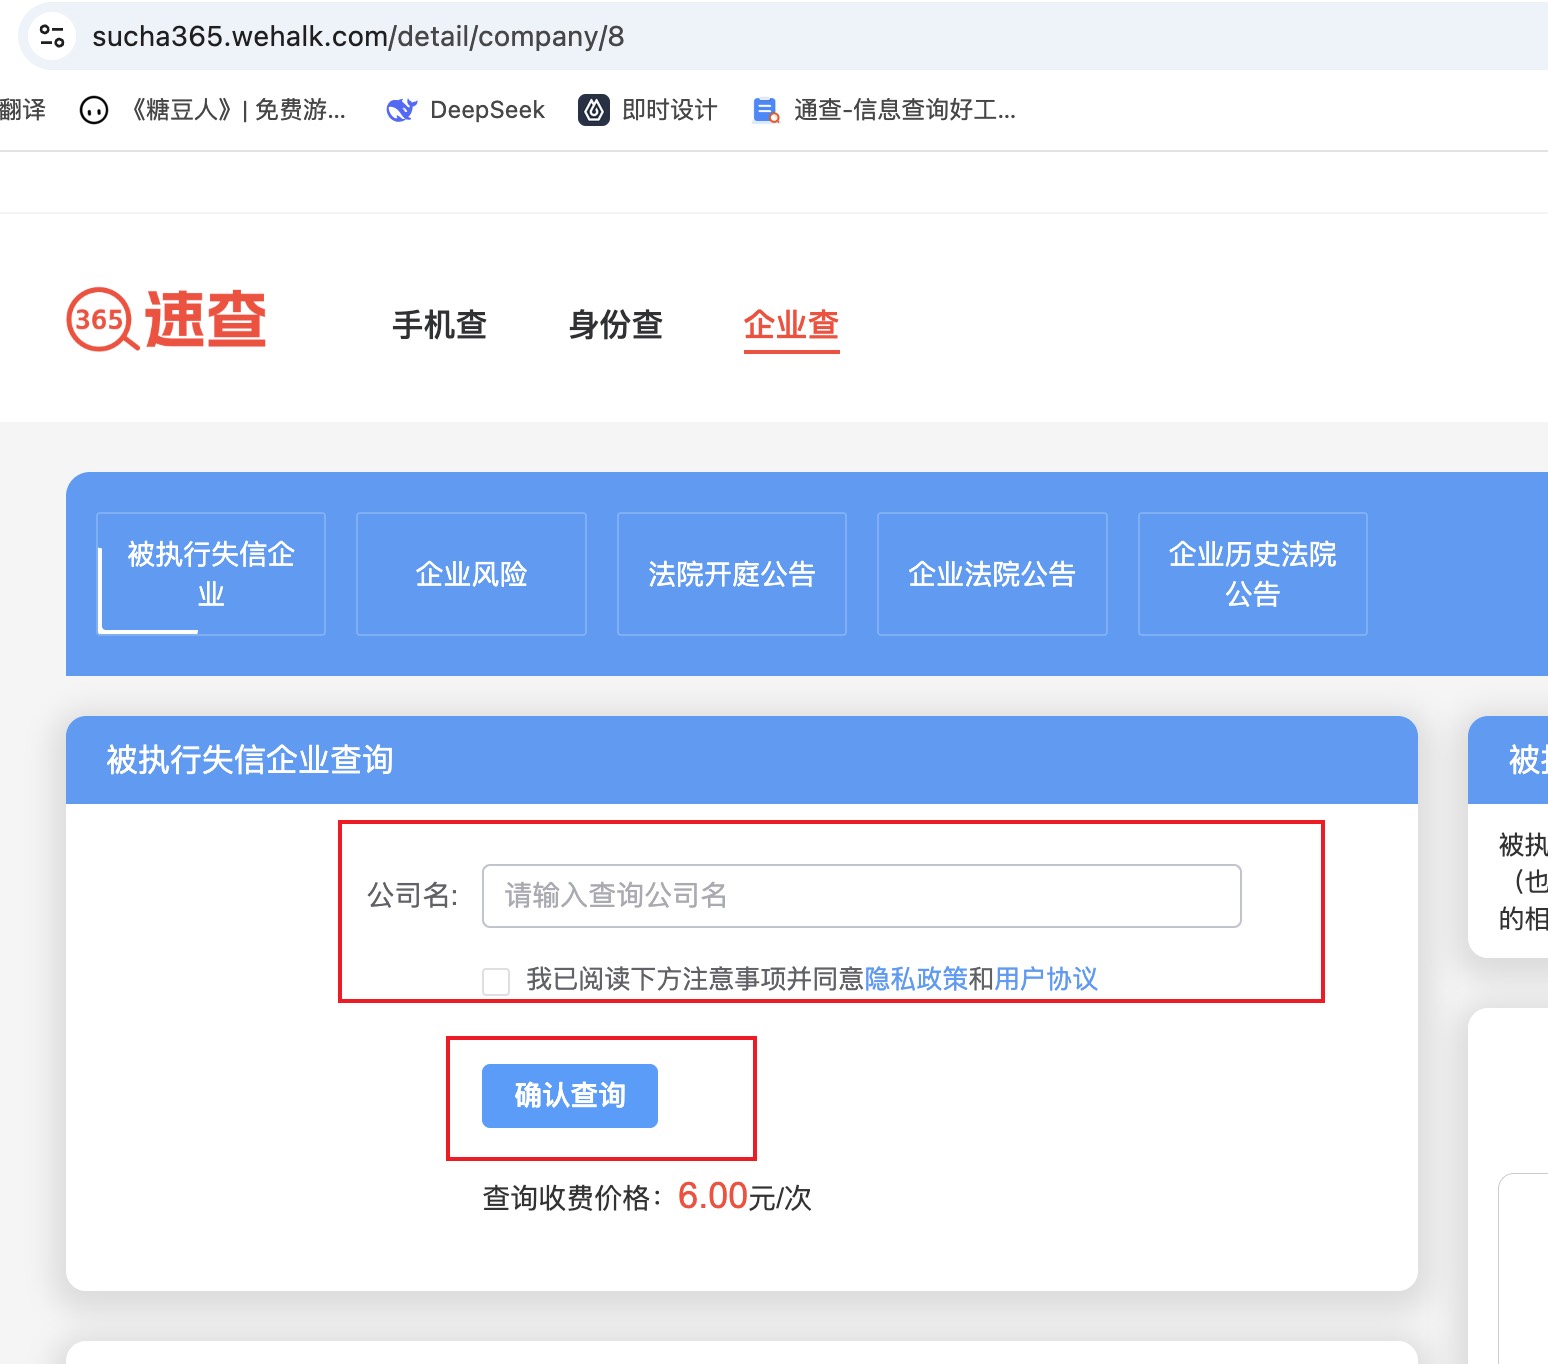Select the 企业查 navigation tab
Screen dimensions: 1548x1364
(x=791, y=325)
